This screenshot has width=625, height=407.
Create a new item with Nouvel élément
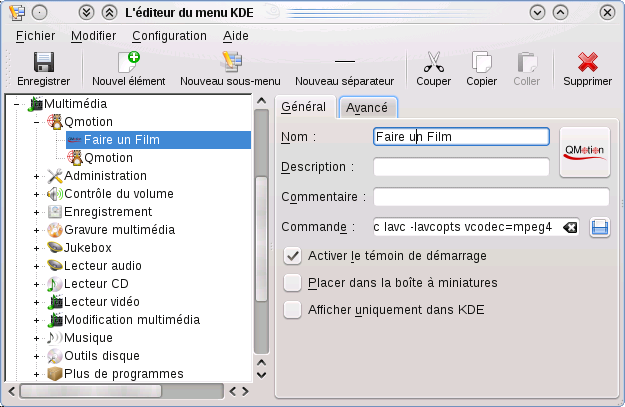pyautogui.click(x=128, y=68)
